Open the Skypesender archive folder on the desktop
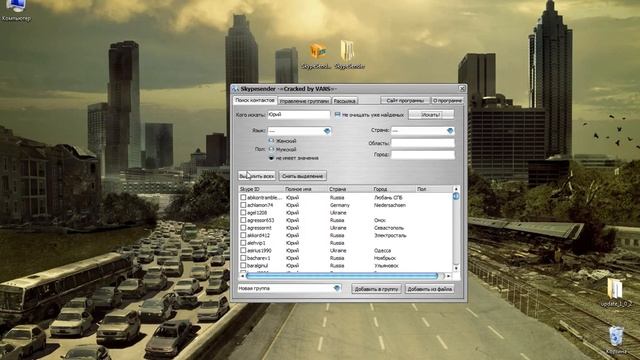This screenshot has height=360, width=640. 349,56
